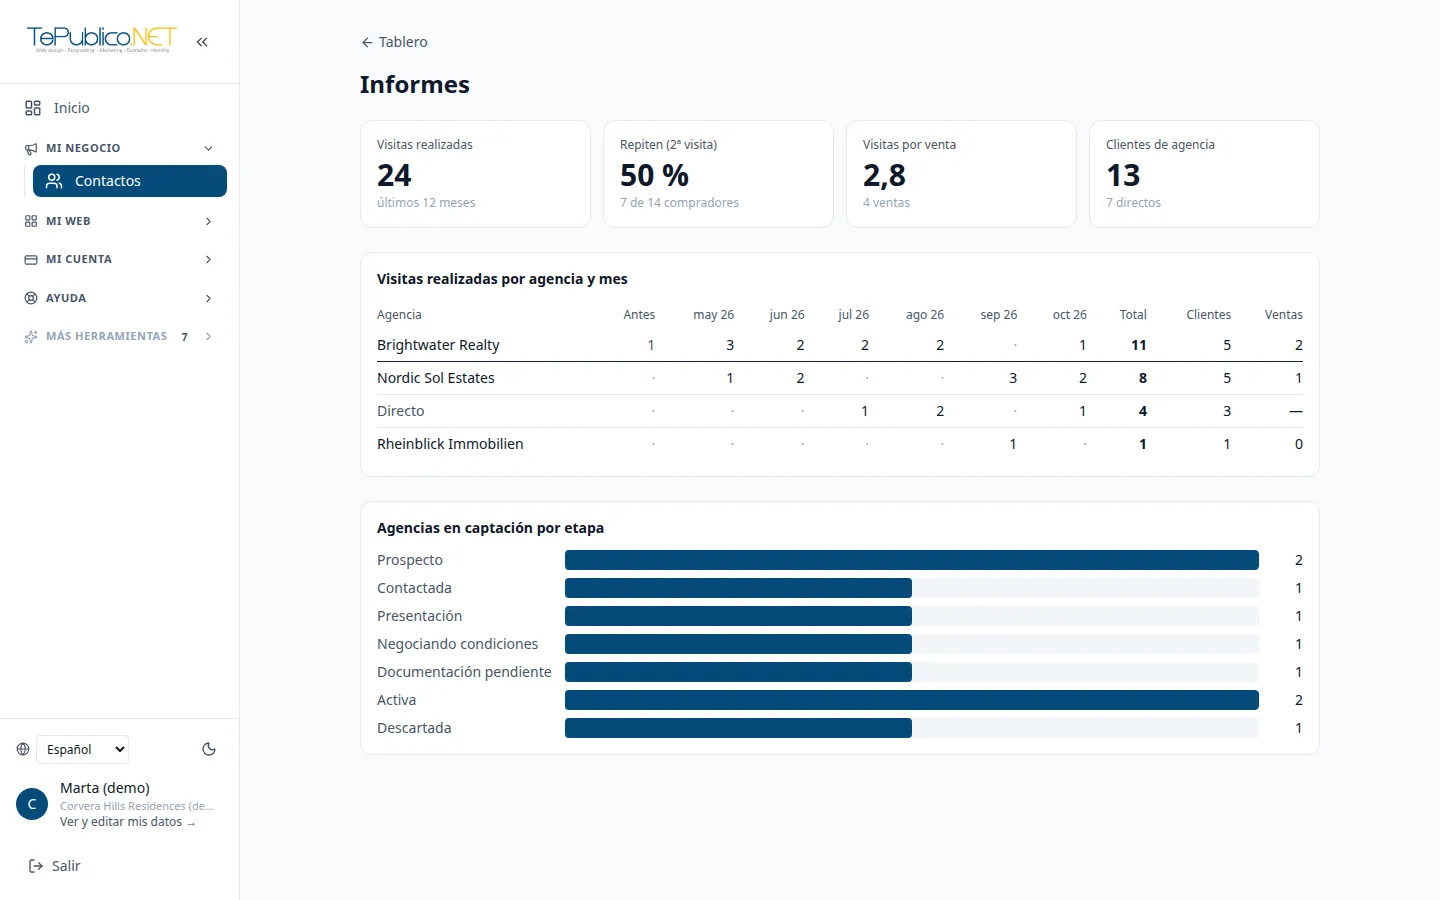Collapse the sidebar with the double-chevron icon
1440x900 pixels.
pyautogui.click(x=202, y=42)
